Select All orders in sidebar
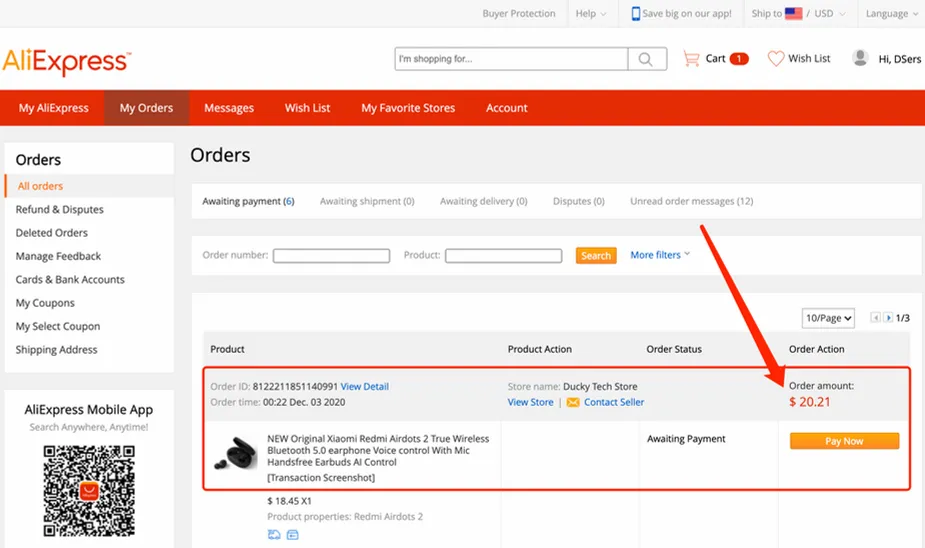The height and width of the screenshot is (548, 925). [40, 186]
